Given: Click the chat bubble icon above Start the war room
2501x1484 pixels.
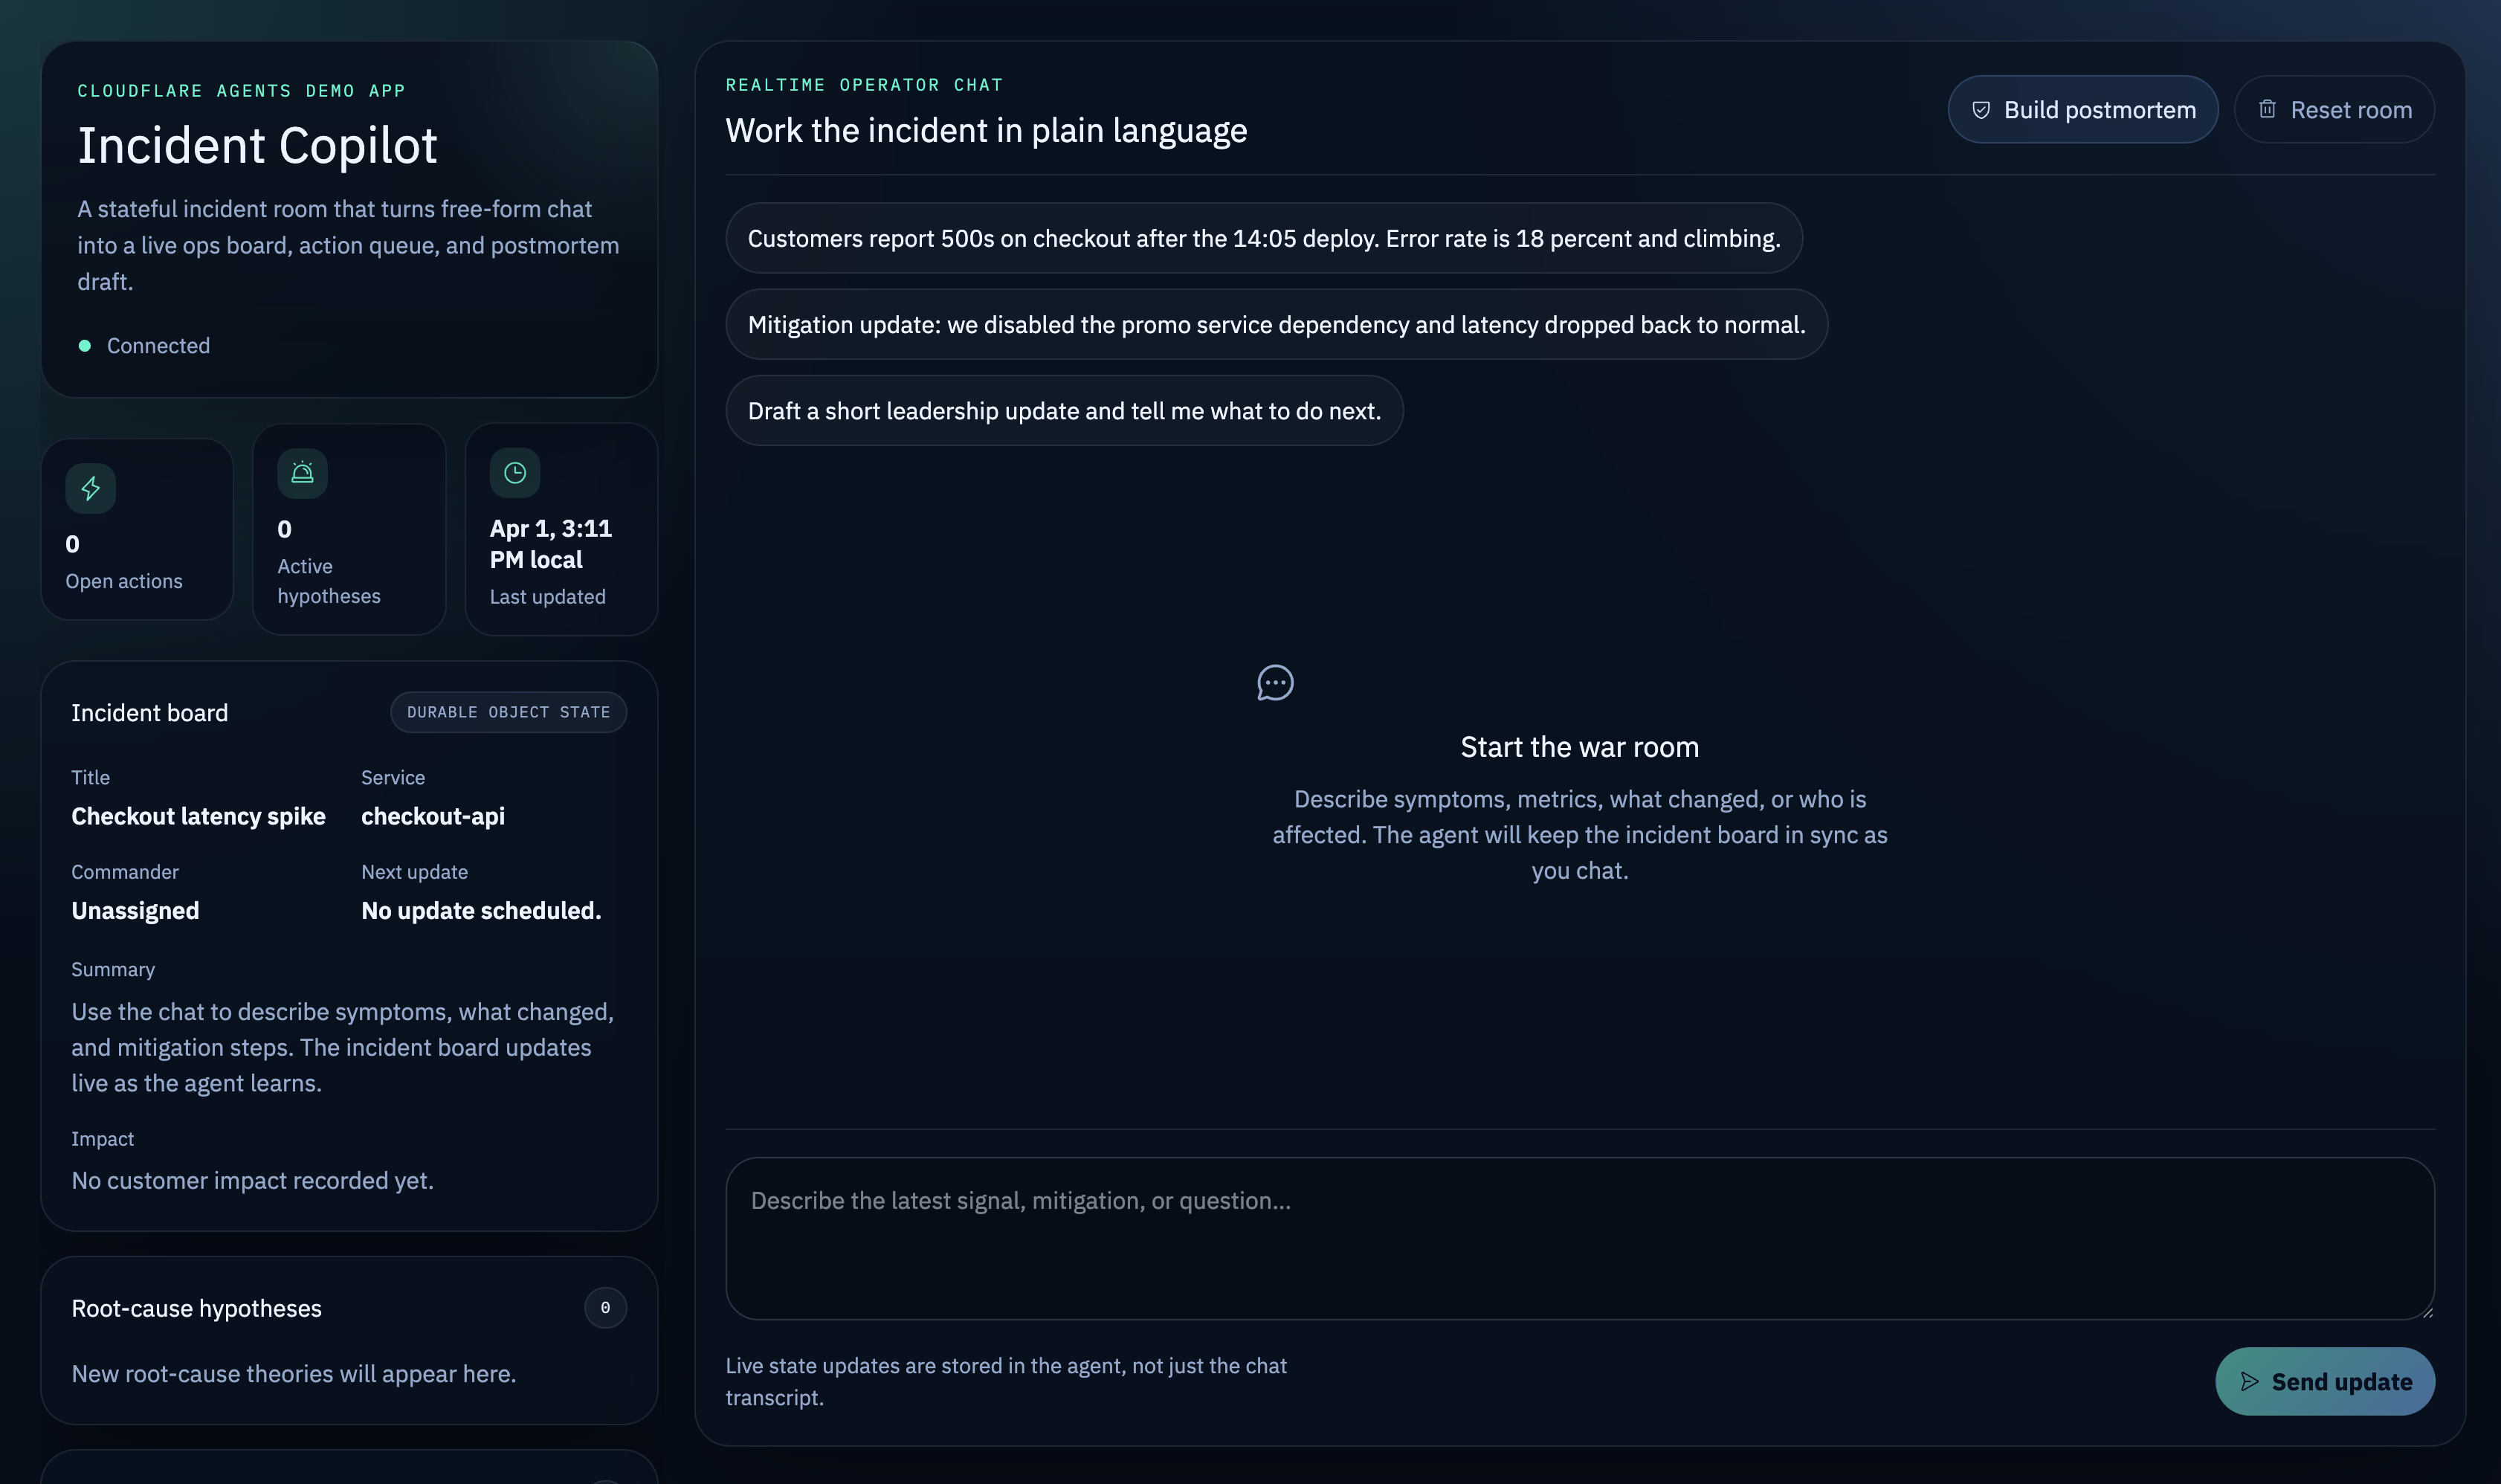Looking at the screenshot, I should click(1275, 683).
